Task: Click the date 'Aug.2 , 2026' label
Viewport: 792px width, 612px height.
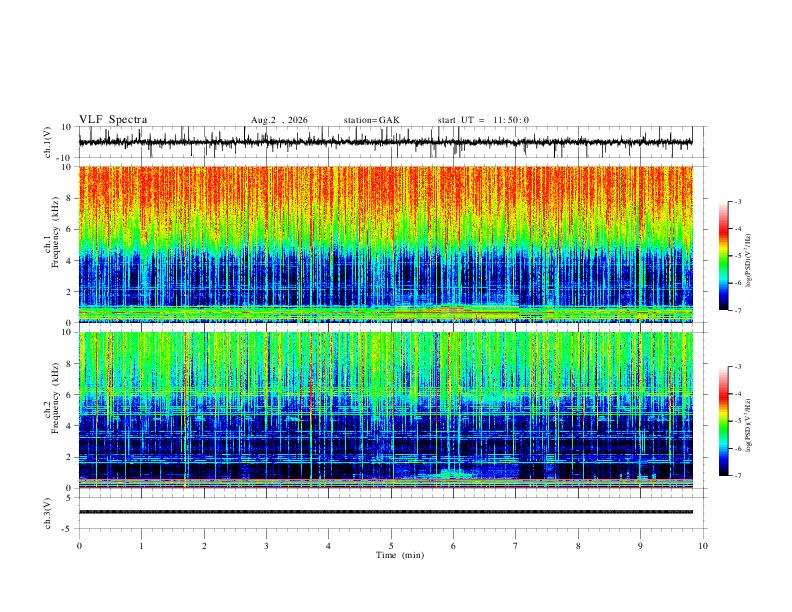Action: pos(279,120)
